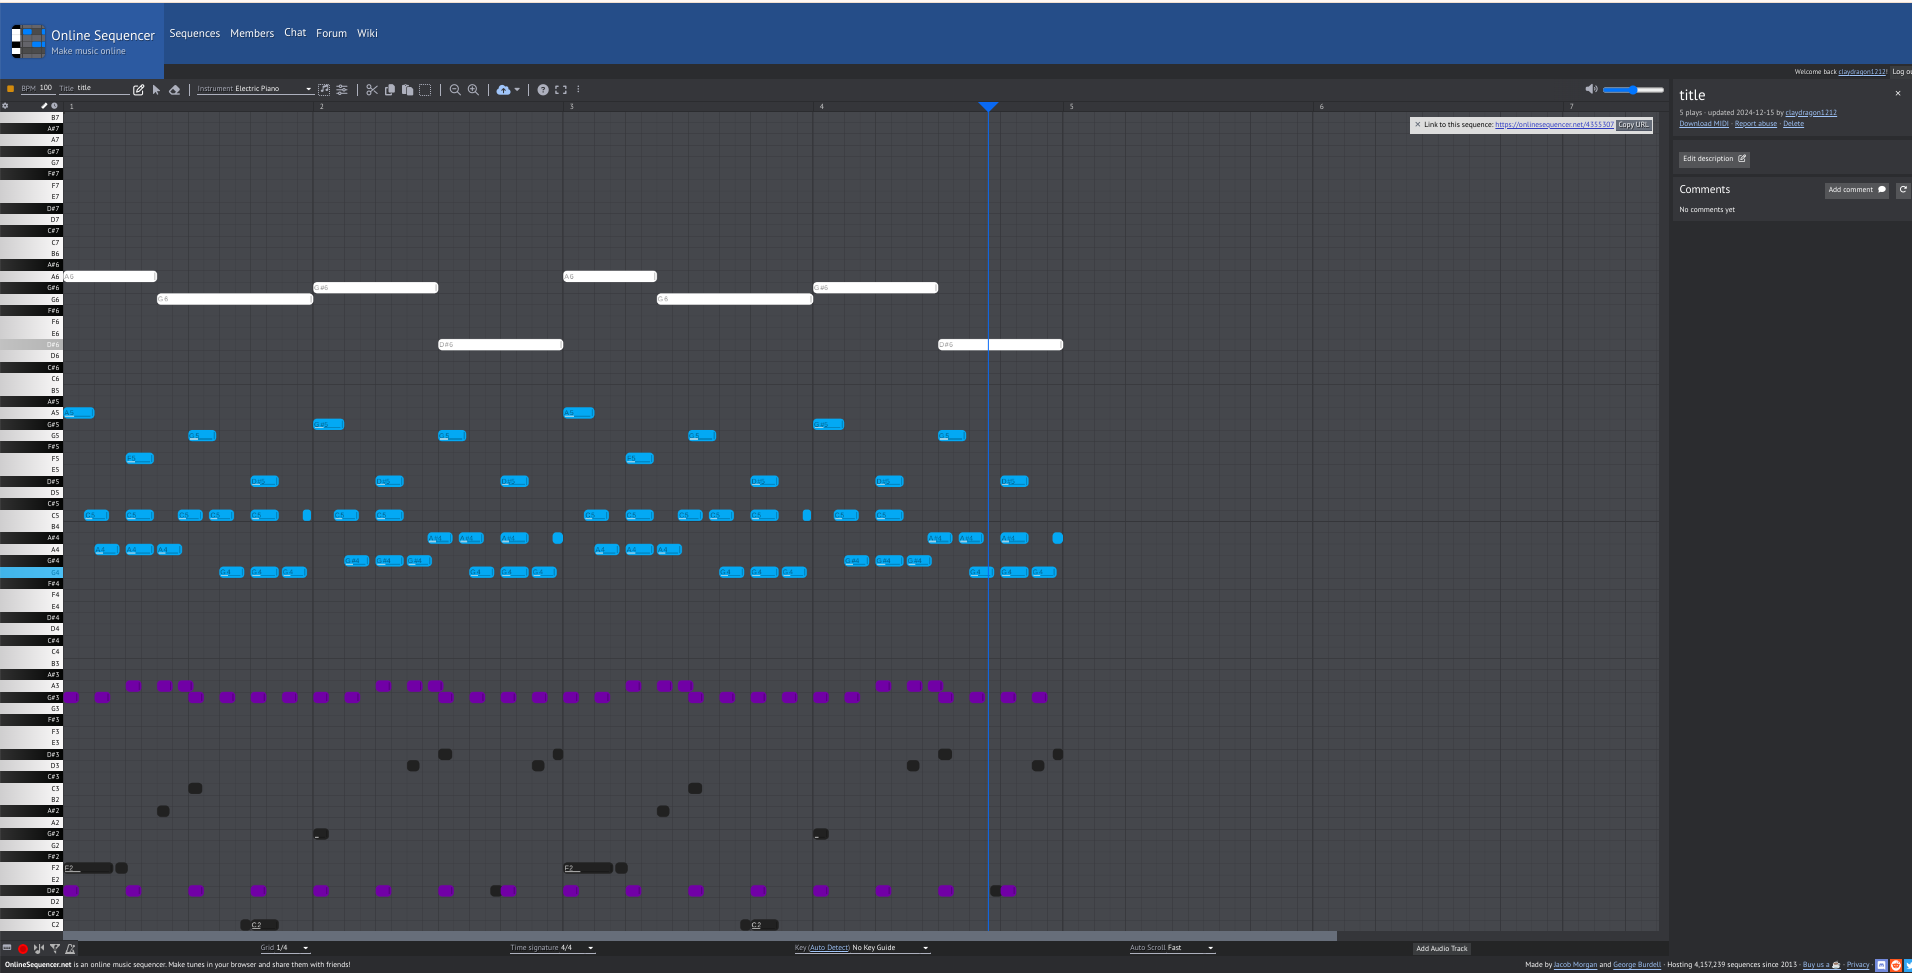Zoom in with the magnifier plus icon
The height and width of the screenshot is (973, 1912).
[x=473, y=90]
